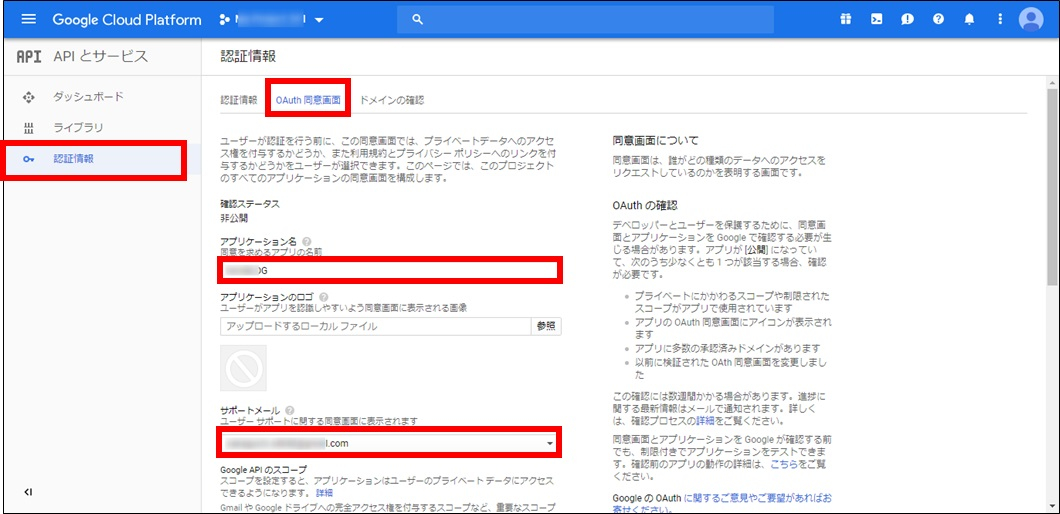Viewport: 1060px width, 514px height.
Task: Open the 詳細 link about 確認プロセス
Action: 704,420
